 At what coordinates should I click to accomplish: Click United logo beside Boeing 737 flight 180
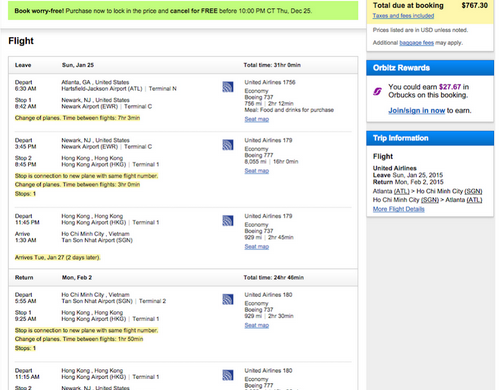(228, 299)
